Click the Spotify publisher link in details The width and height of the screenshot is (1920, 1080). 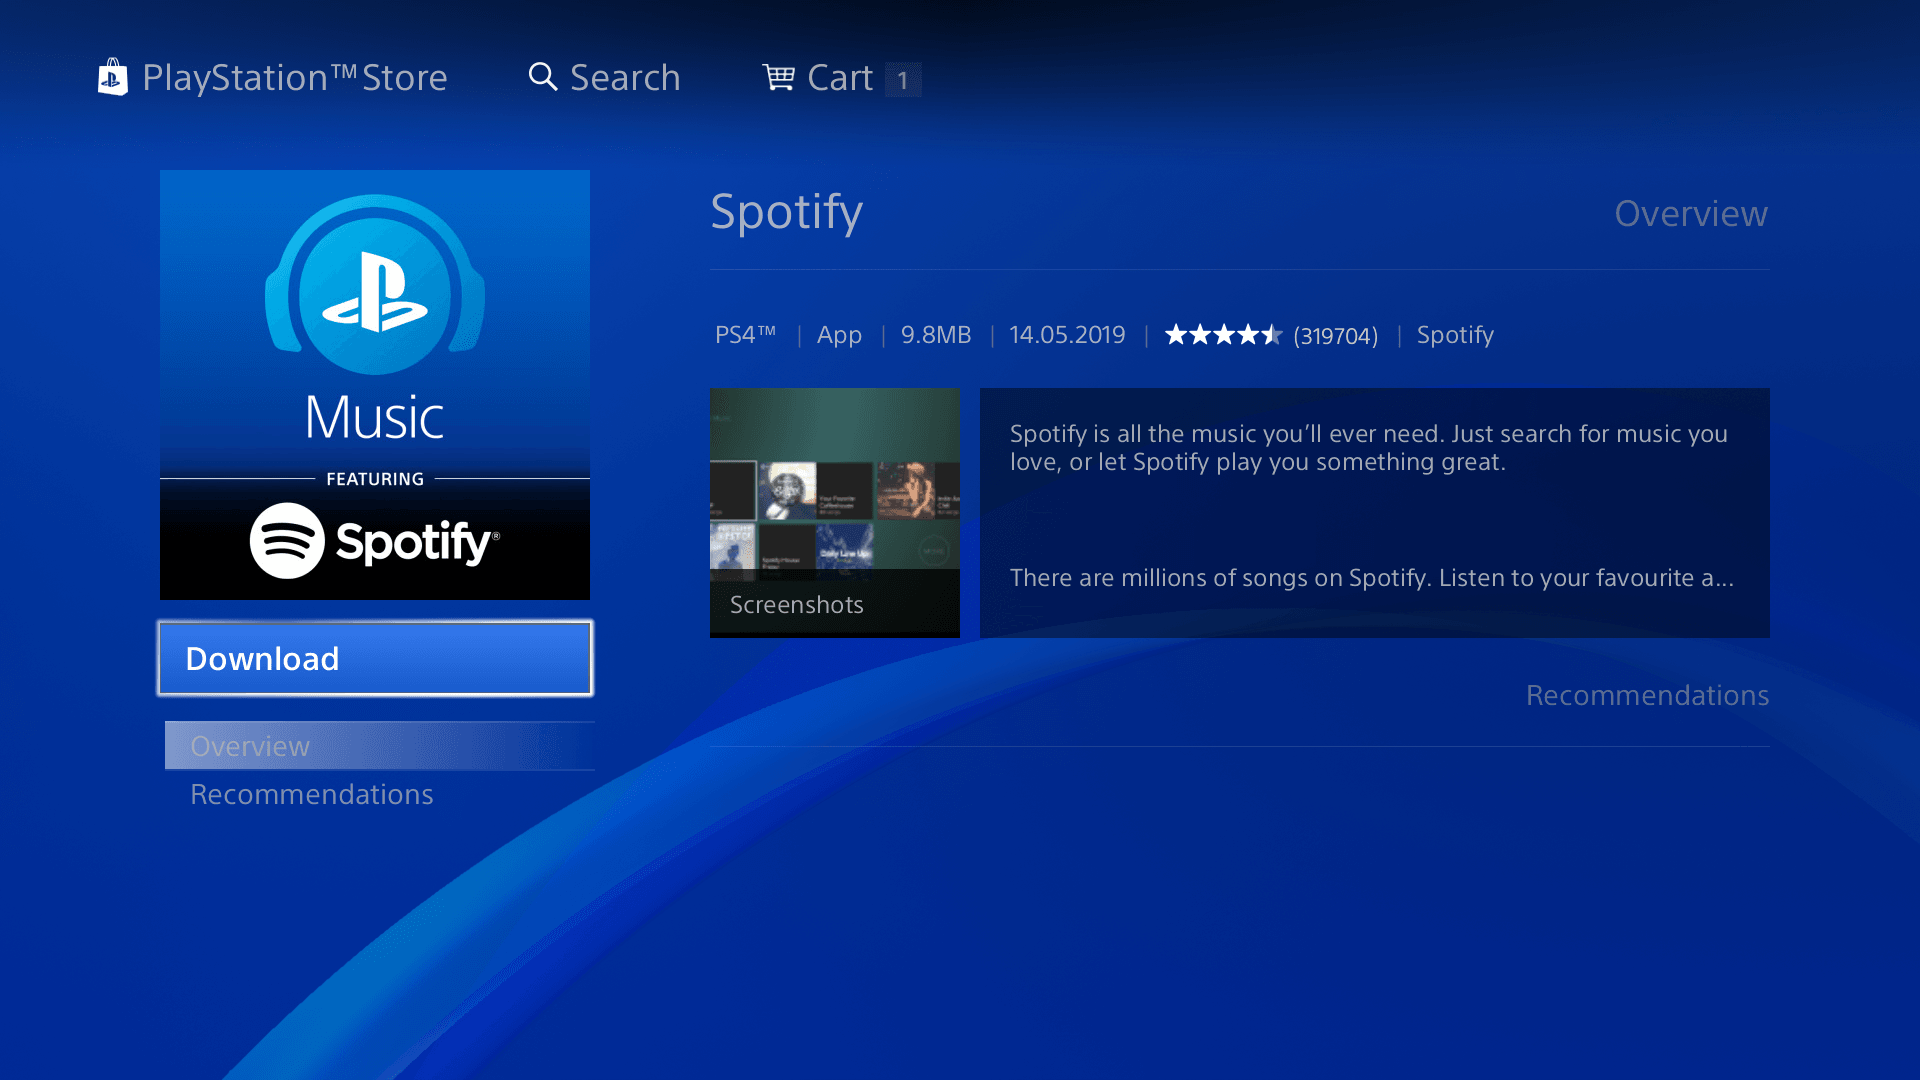click(x=1455, y=335)
